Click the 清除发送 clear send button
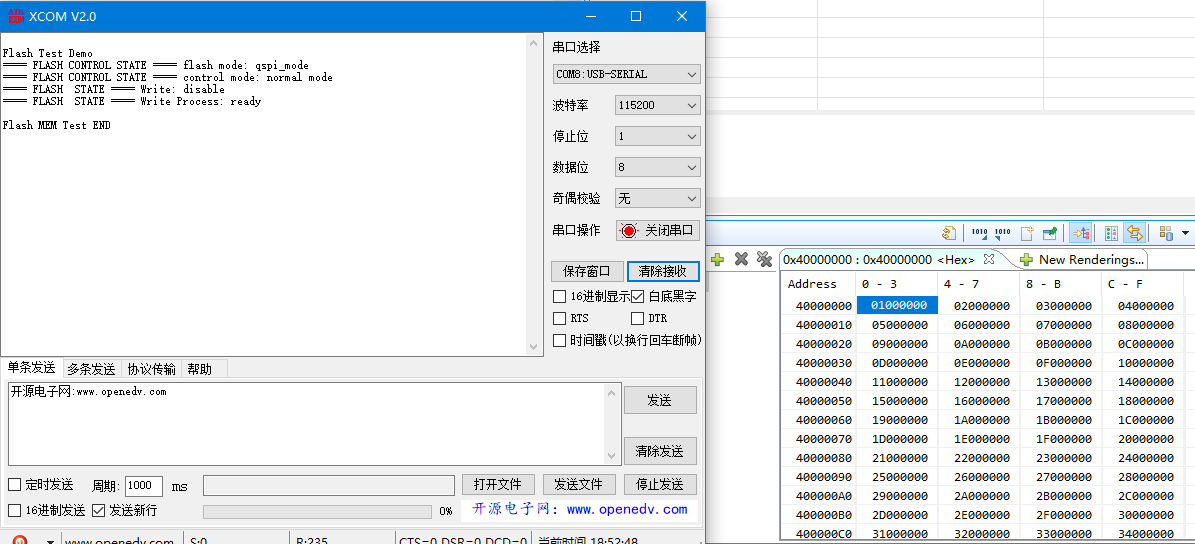 tap(660, 451)
